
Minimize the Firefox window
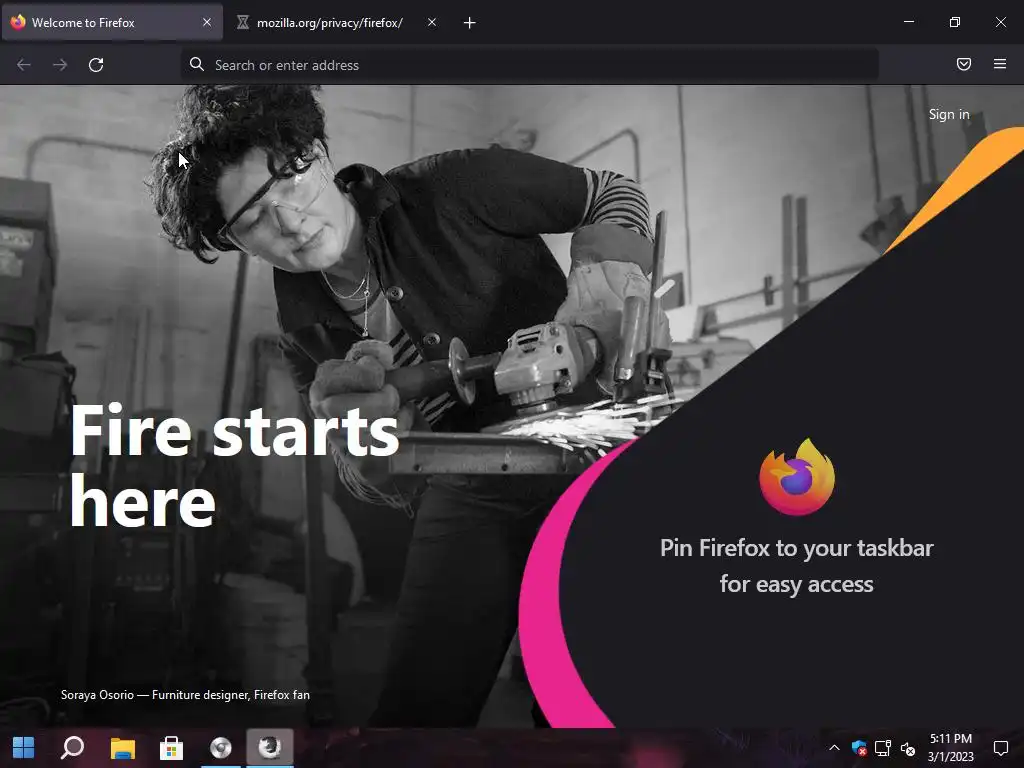(x=908, y=22)
